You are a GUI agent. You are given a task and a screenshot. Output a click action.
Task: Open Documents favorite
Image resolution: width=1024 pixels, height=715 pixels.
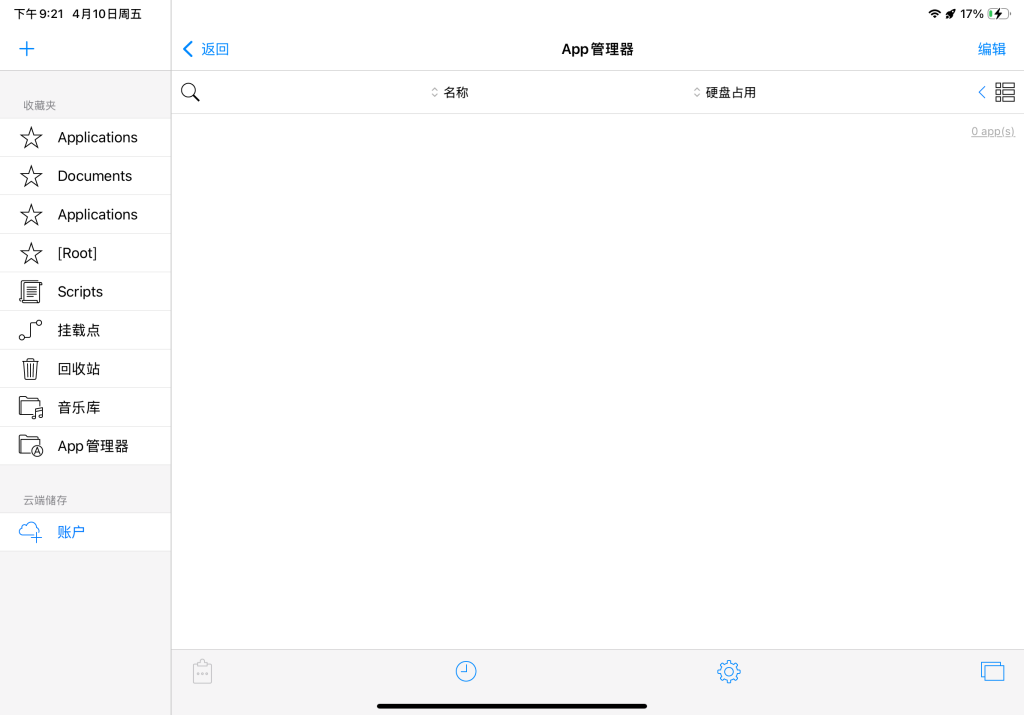click(x=86, y=176)
